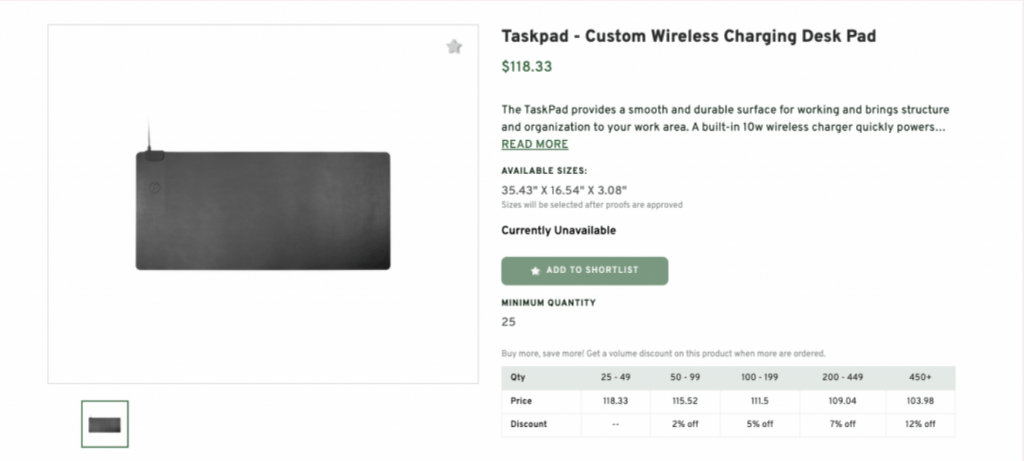Viewport: 1024px width, 461px height.
Task: Click the star icon in the shortlist button
Action: point(536,271)
